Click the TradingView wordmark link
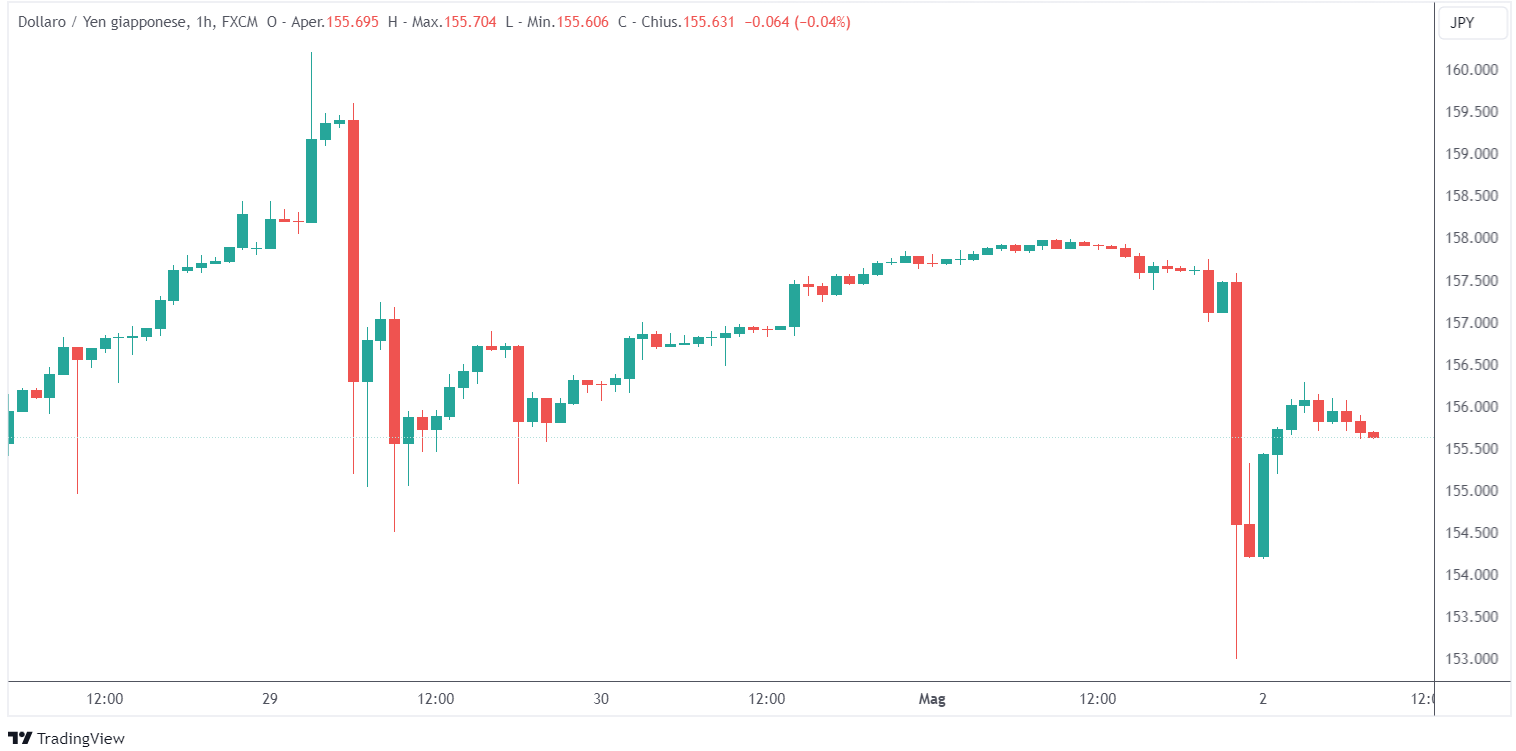 [x=80, y=738]
